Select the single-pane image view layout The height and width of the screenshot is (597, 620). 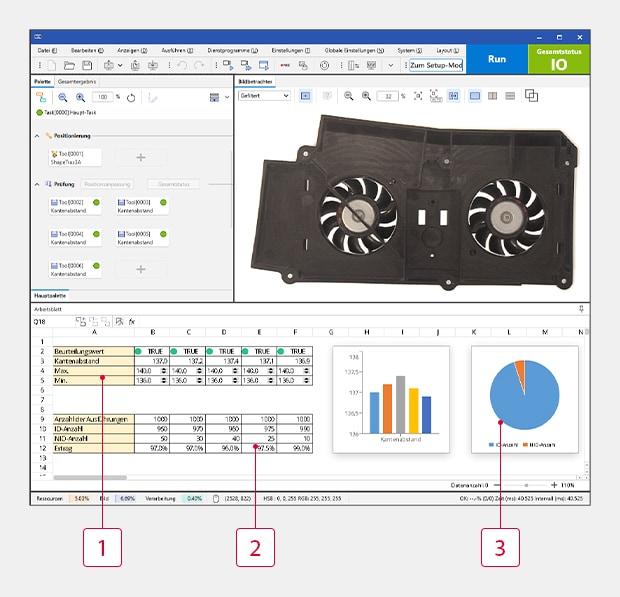pyautogui.click(x=475, y=96)
